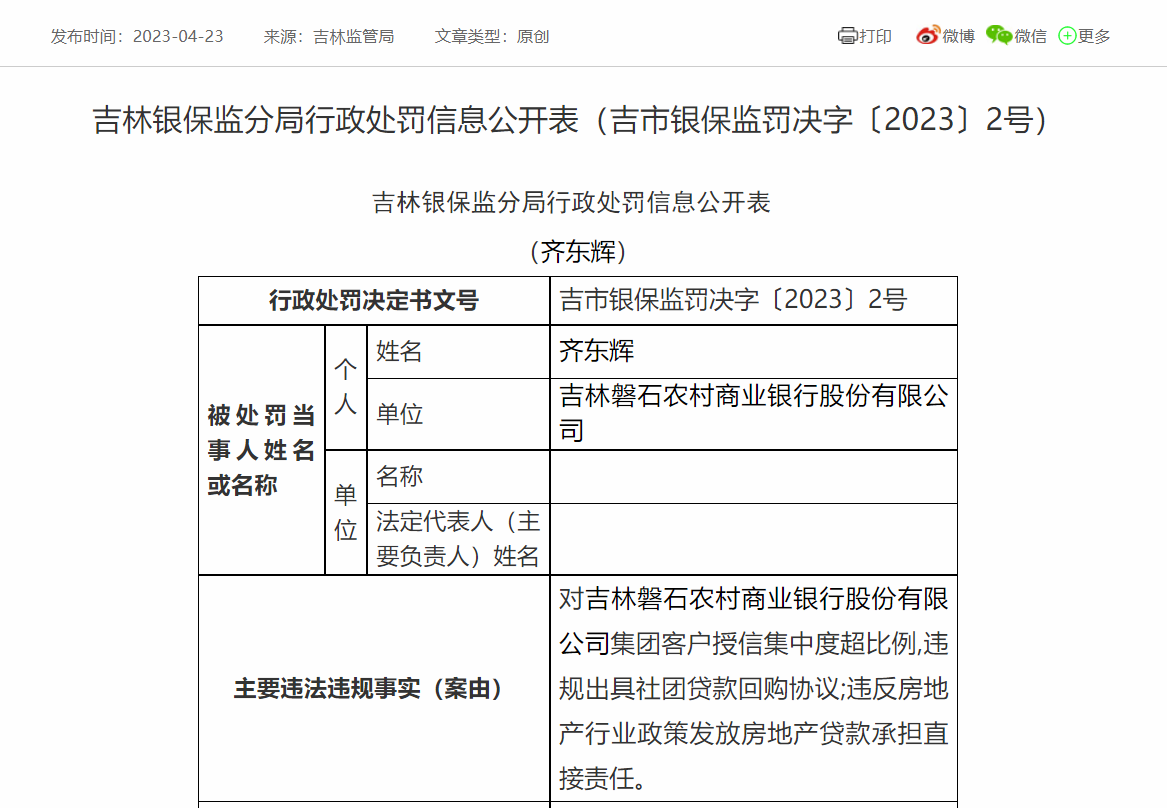Select the 齐东辉 name cell in table
Viewport: 1167px width, 808px height.
coord(597,351)
